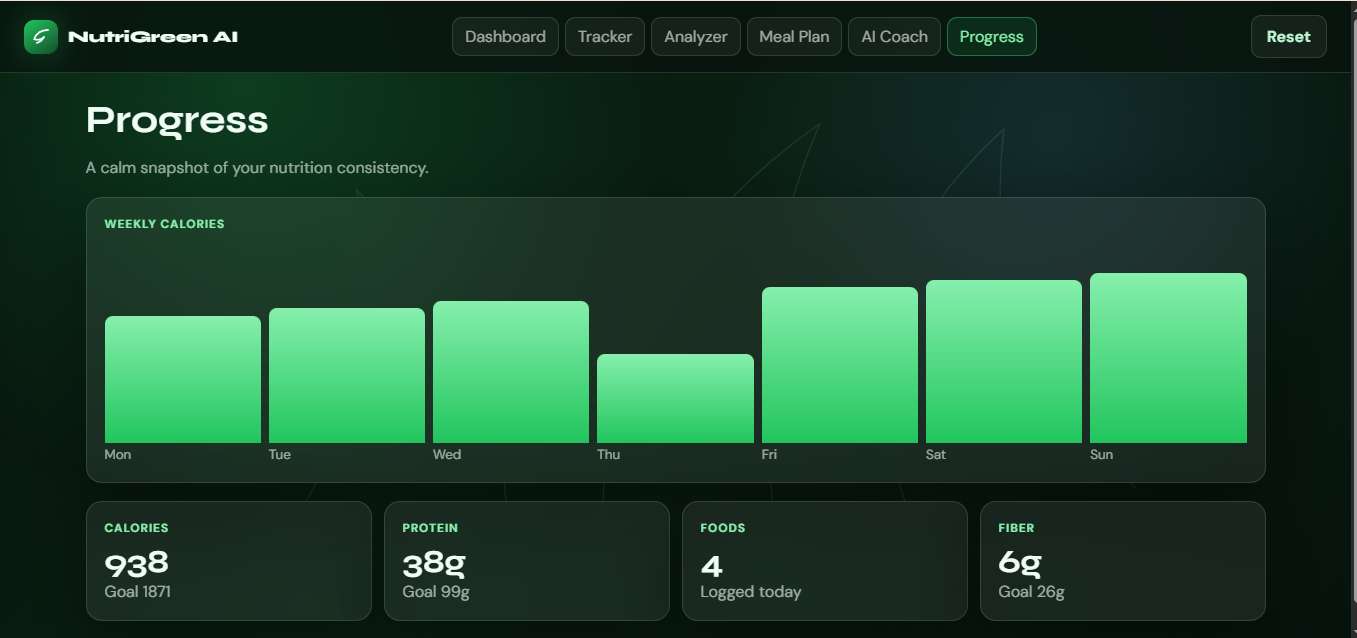Click the FOODS card label

(x=723, y=528)
